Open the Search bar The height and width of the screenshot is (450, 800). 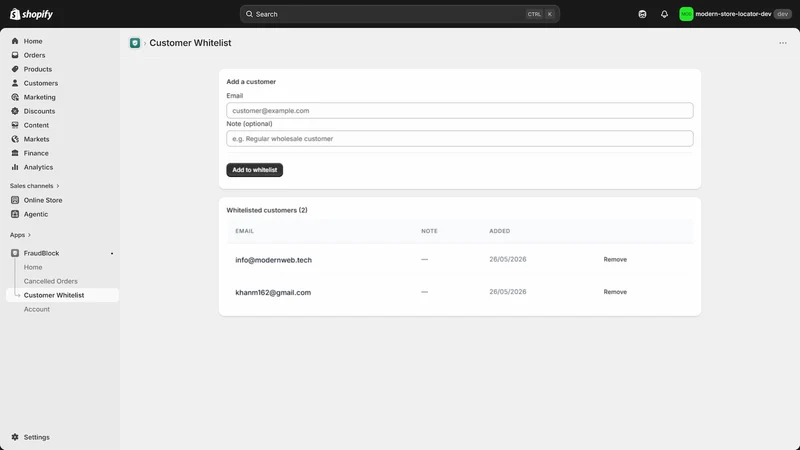(x=399, y=14)
